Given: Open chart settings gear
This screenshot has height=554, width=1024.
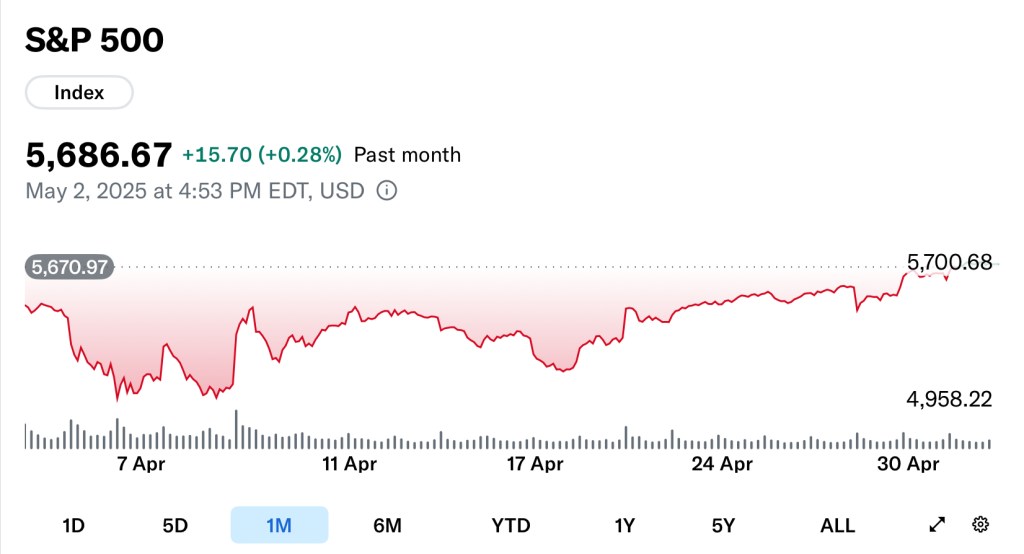Looking at the screenshot, I should tap(981, 525).
